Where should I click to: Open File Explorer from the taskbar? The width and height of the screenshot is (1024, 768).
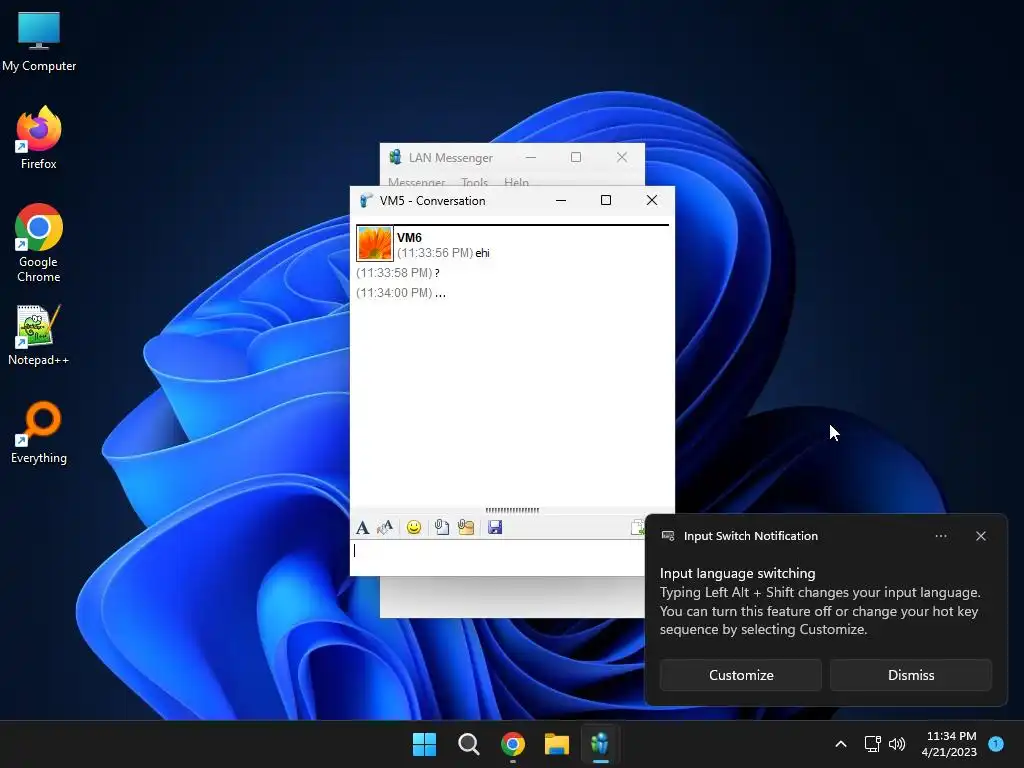click(x=557, y=744)
